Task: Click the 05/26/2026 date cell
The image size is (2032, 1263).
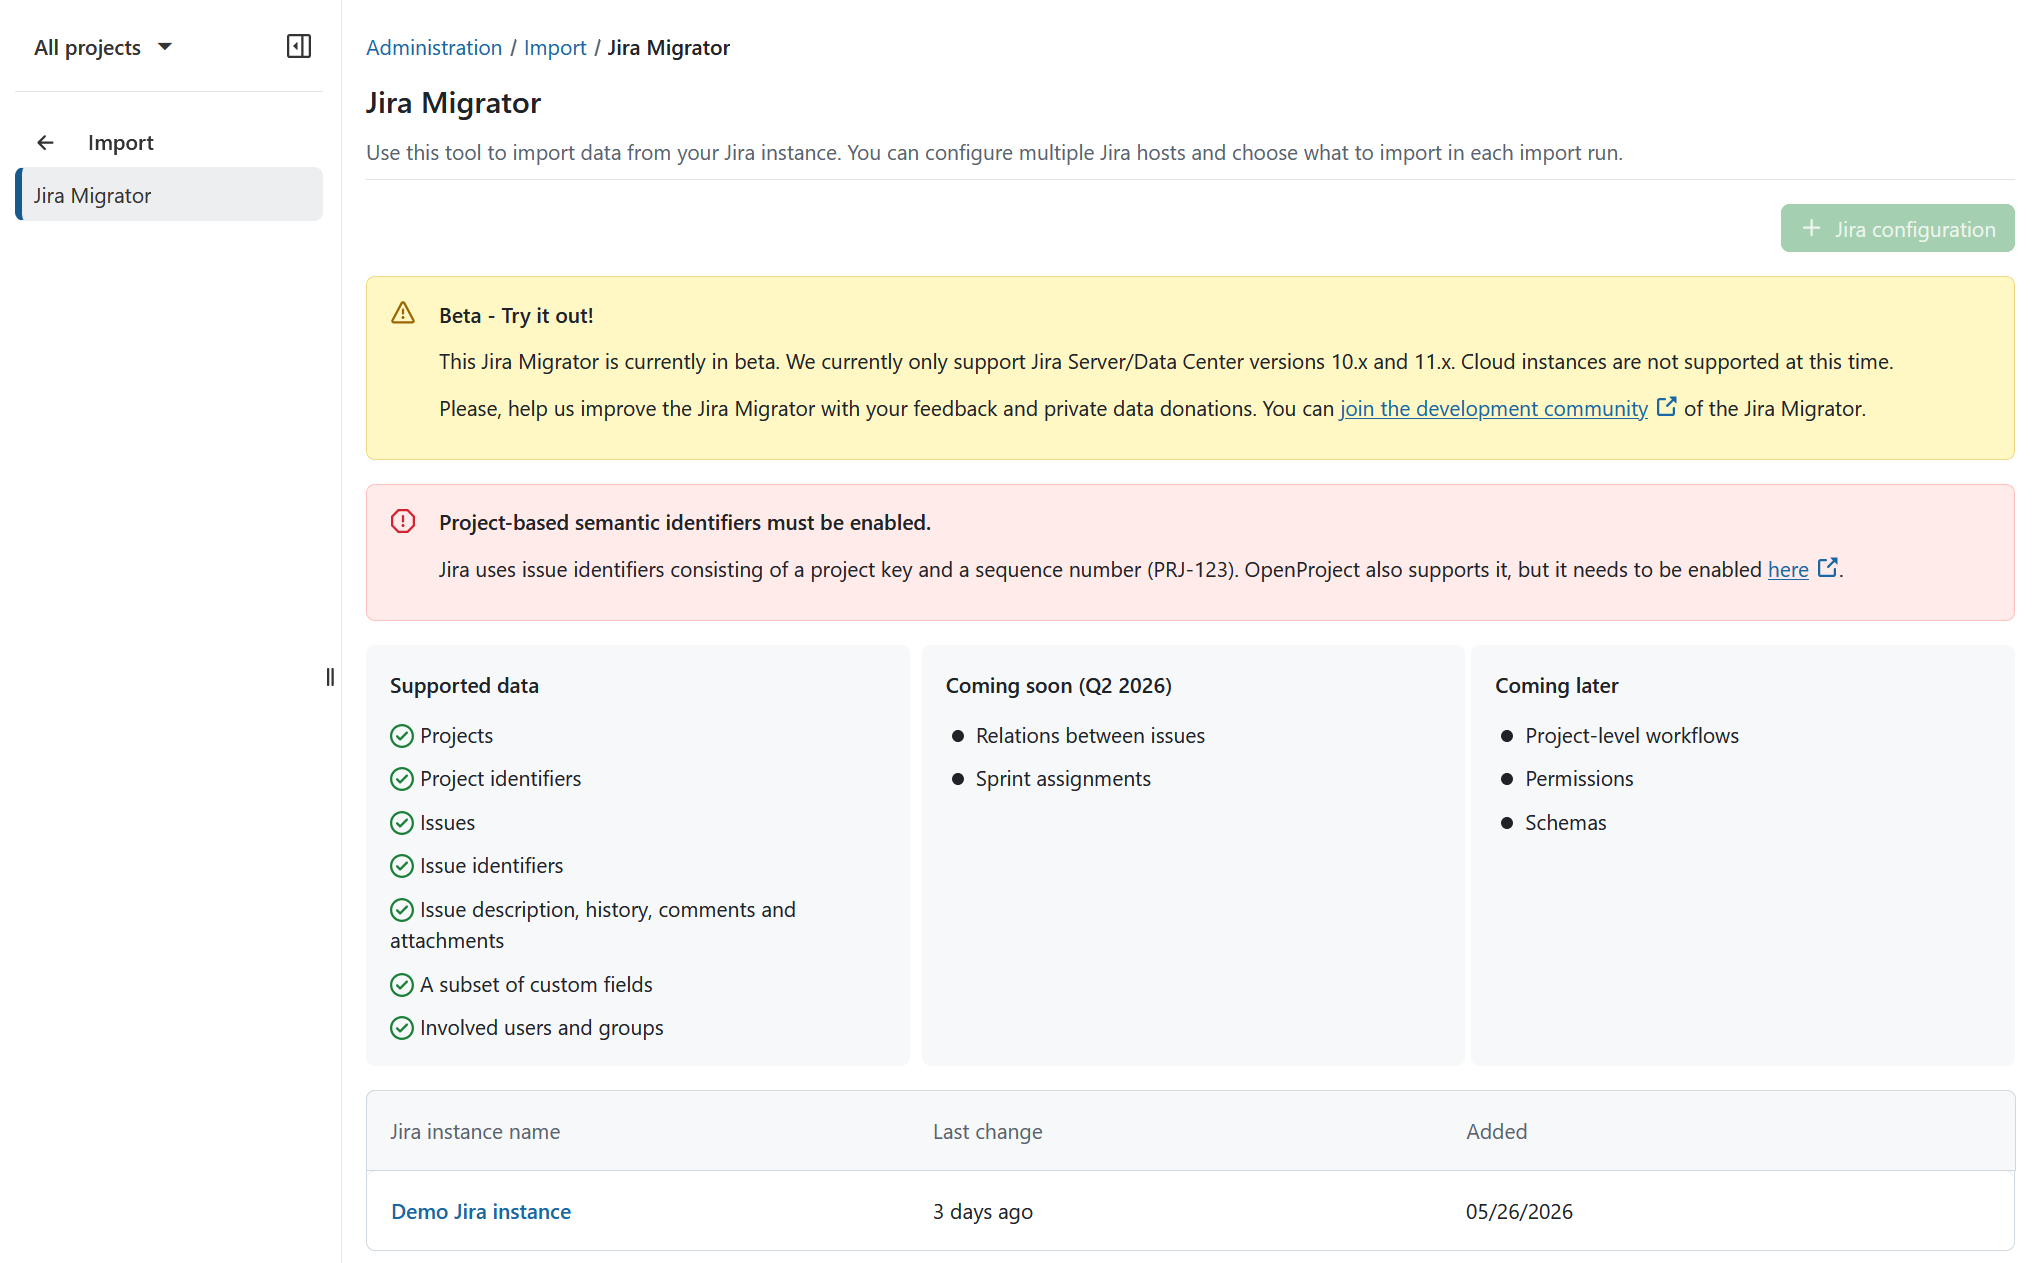Action: pos(1519,1211)
